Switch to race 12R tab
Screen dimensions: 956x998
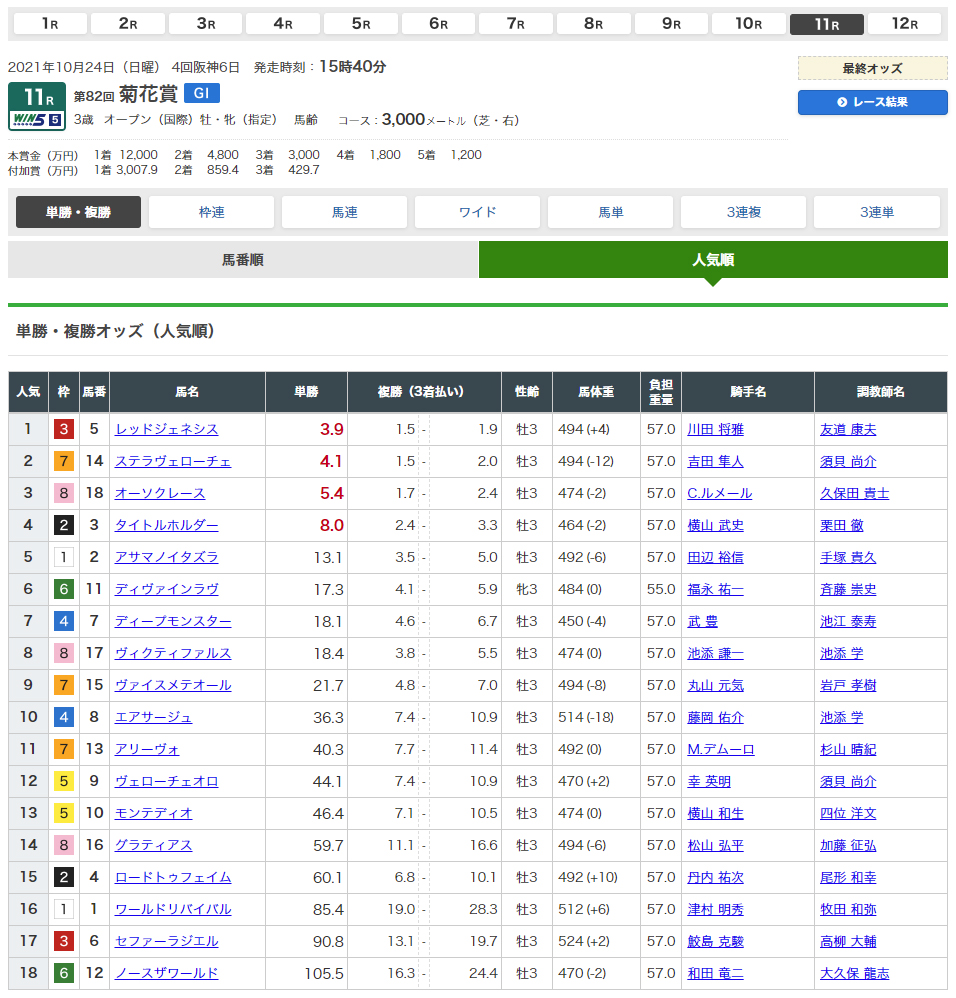(905, 24)
